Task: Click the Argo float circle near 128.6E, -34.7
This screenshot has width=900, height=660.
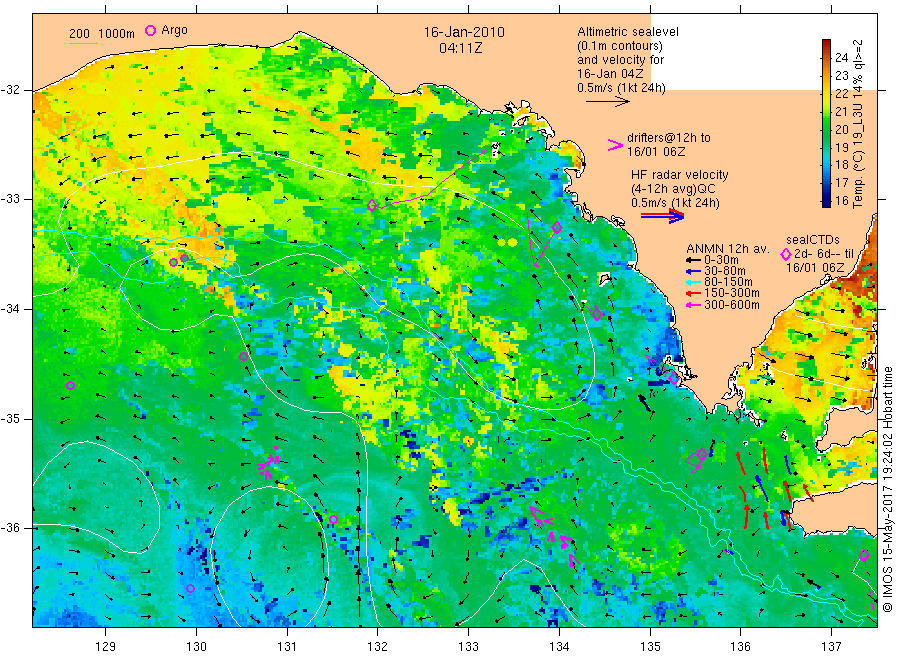Action: click(71, 385)
